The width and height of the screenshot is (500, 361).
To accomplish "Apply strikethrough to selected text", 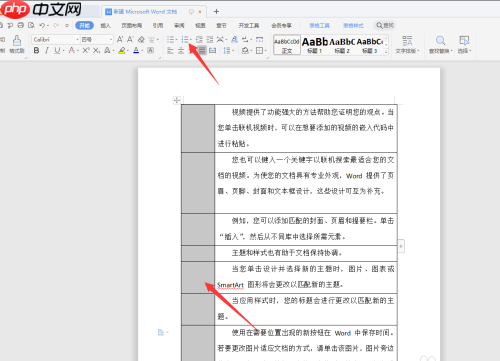I will point(72,50).
